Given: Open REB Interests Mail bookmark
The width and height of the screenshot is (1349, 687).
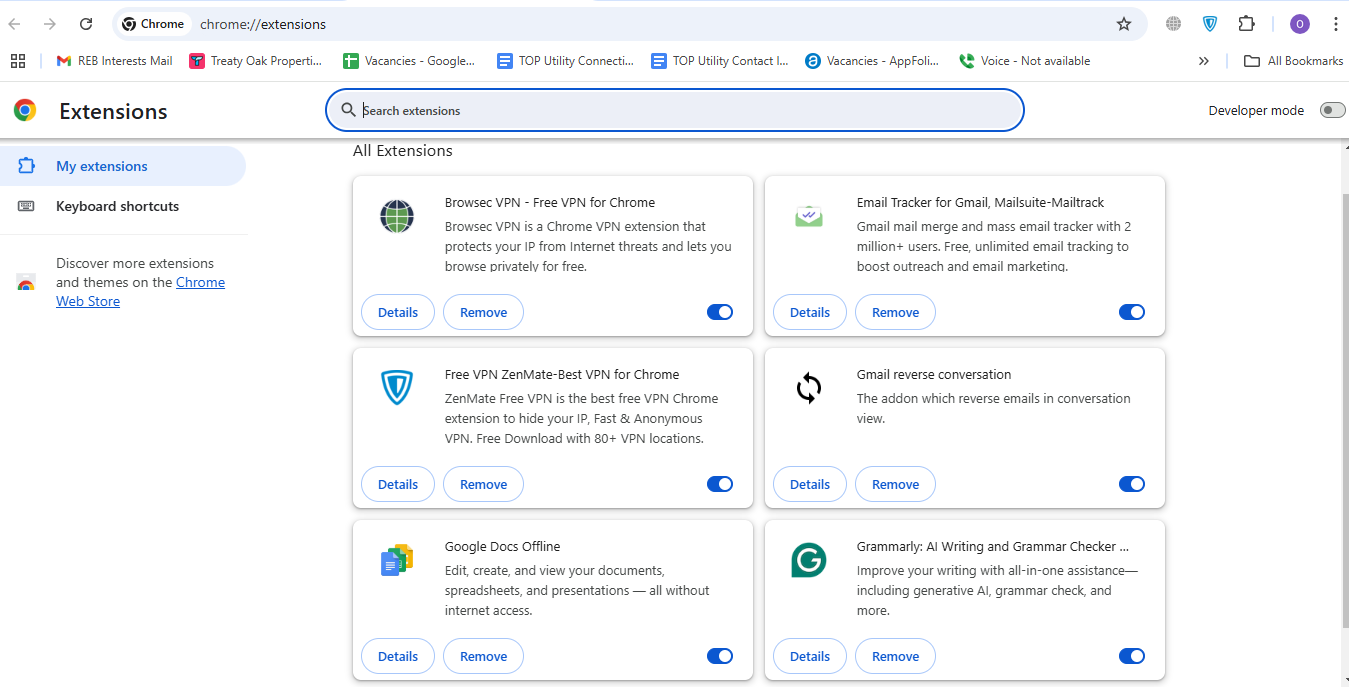Looking at the screenshot, I should tap(114, 61).
